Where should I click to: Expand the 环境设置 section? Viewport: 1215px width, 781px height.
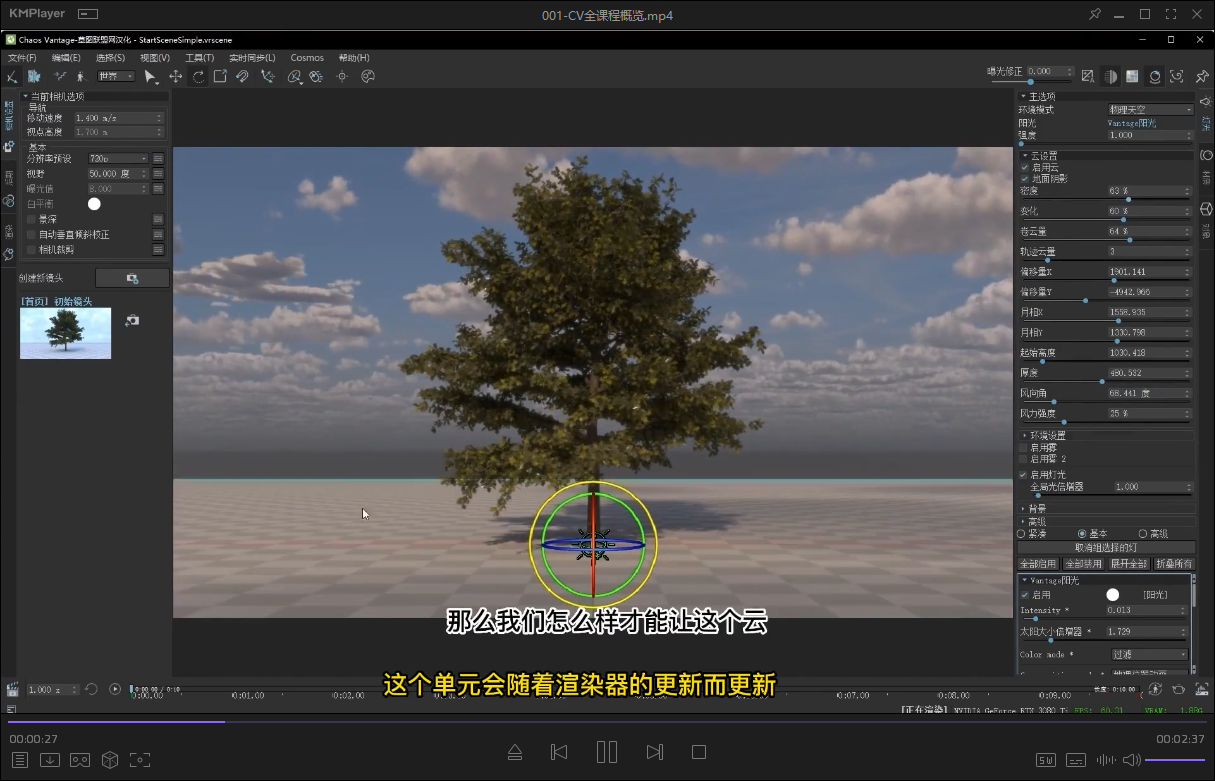[1024, 435]
